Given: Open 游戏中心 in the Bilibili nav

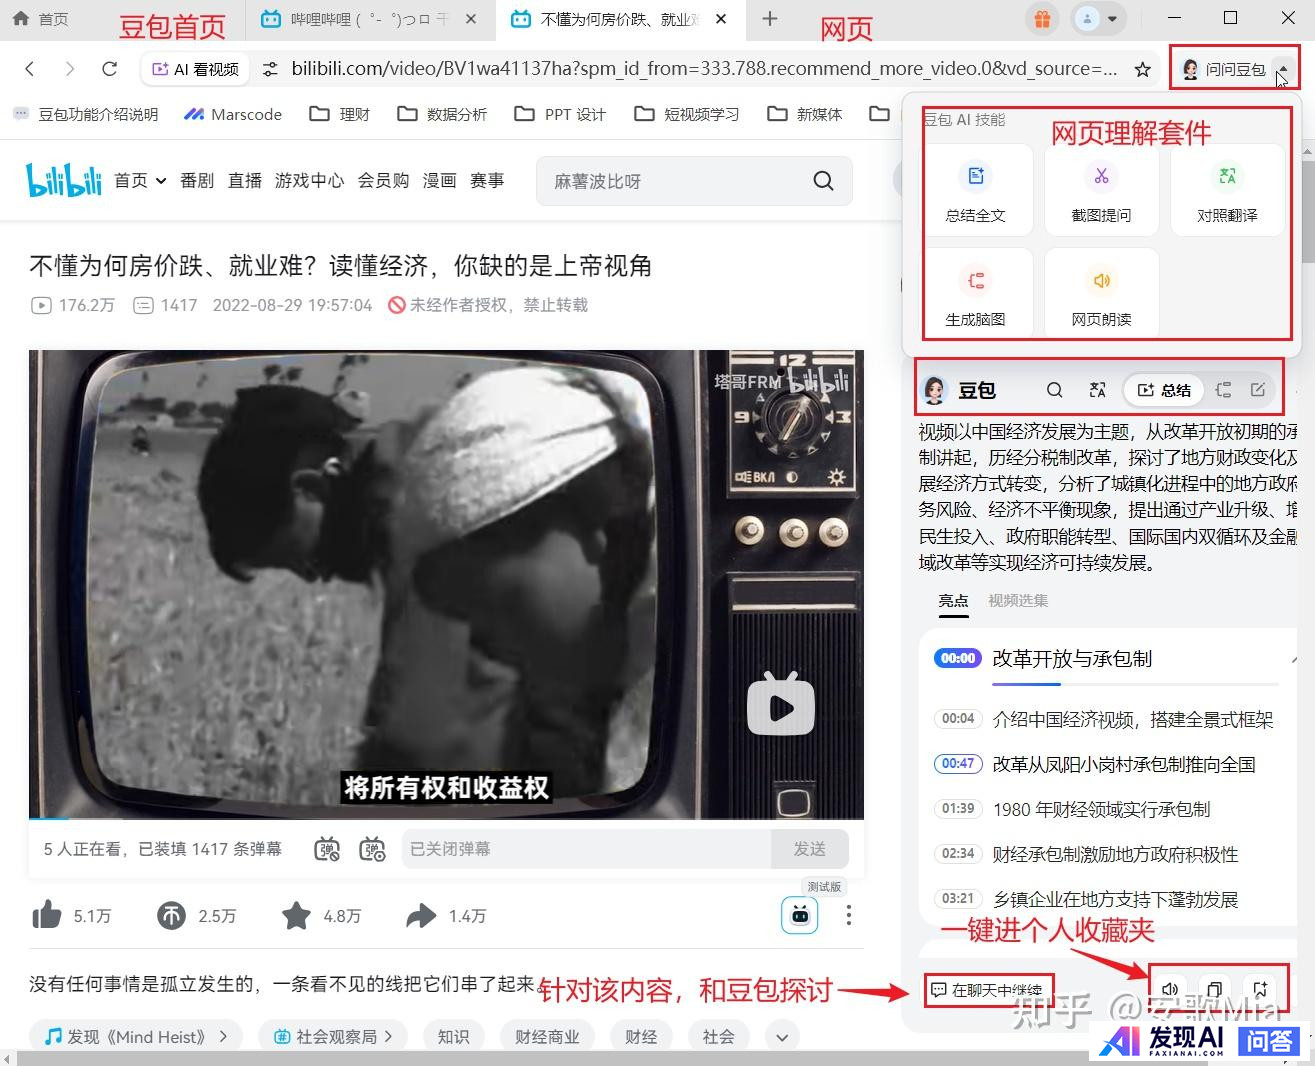Looking at the screenshot, I should [x=309, y=181].
